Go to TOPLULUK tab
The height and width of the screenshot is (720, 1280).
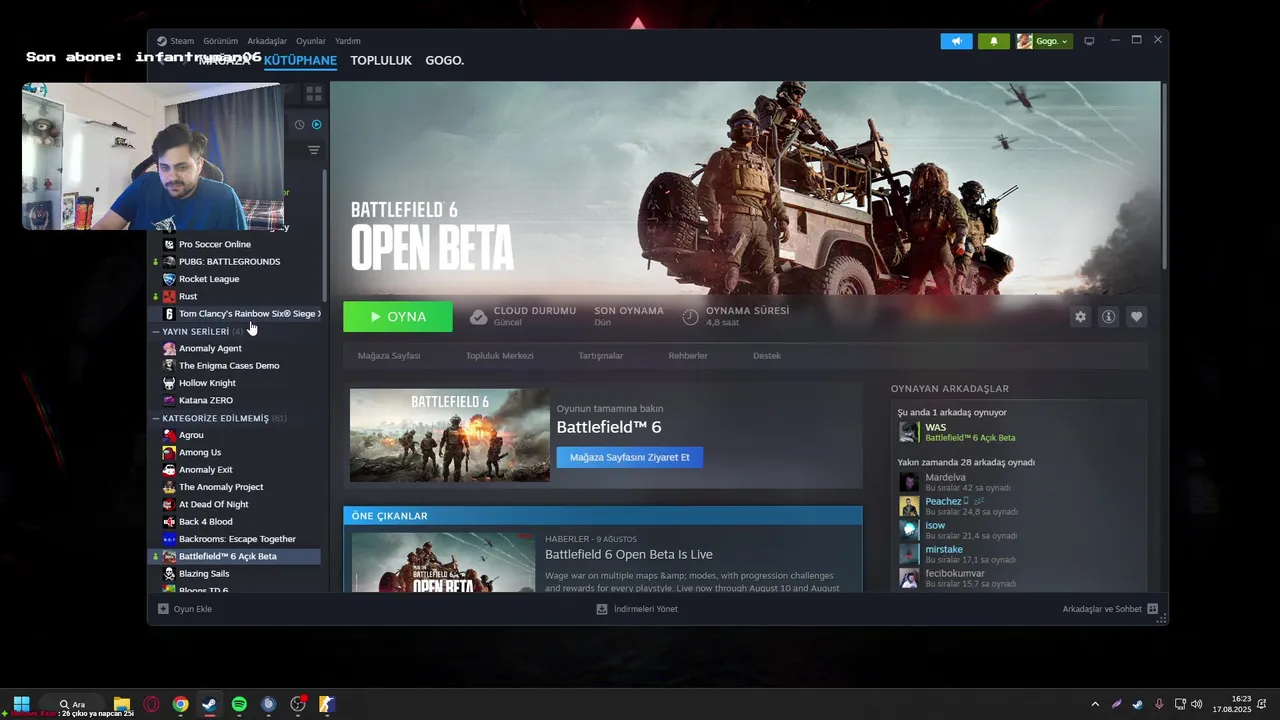click(381, 60)
